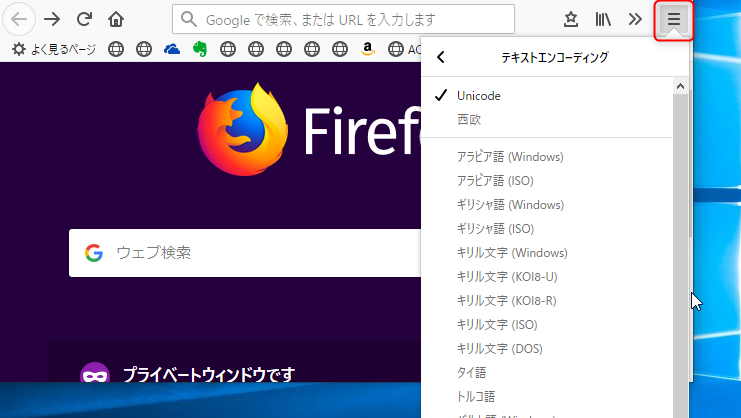
Task: Open the Evernote elephant bookmark
Action: 200,49
